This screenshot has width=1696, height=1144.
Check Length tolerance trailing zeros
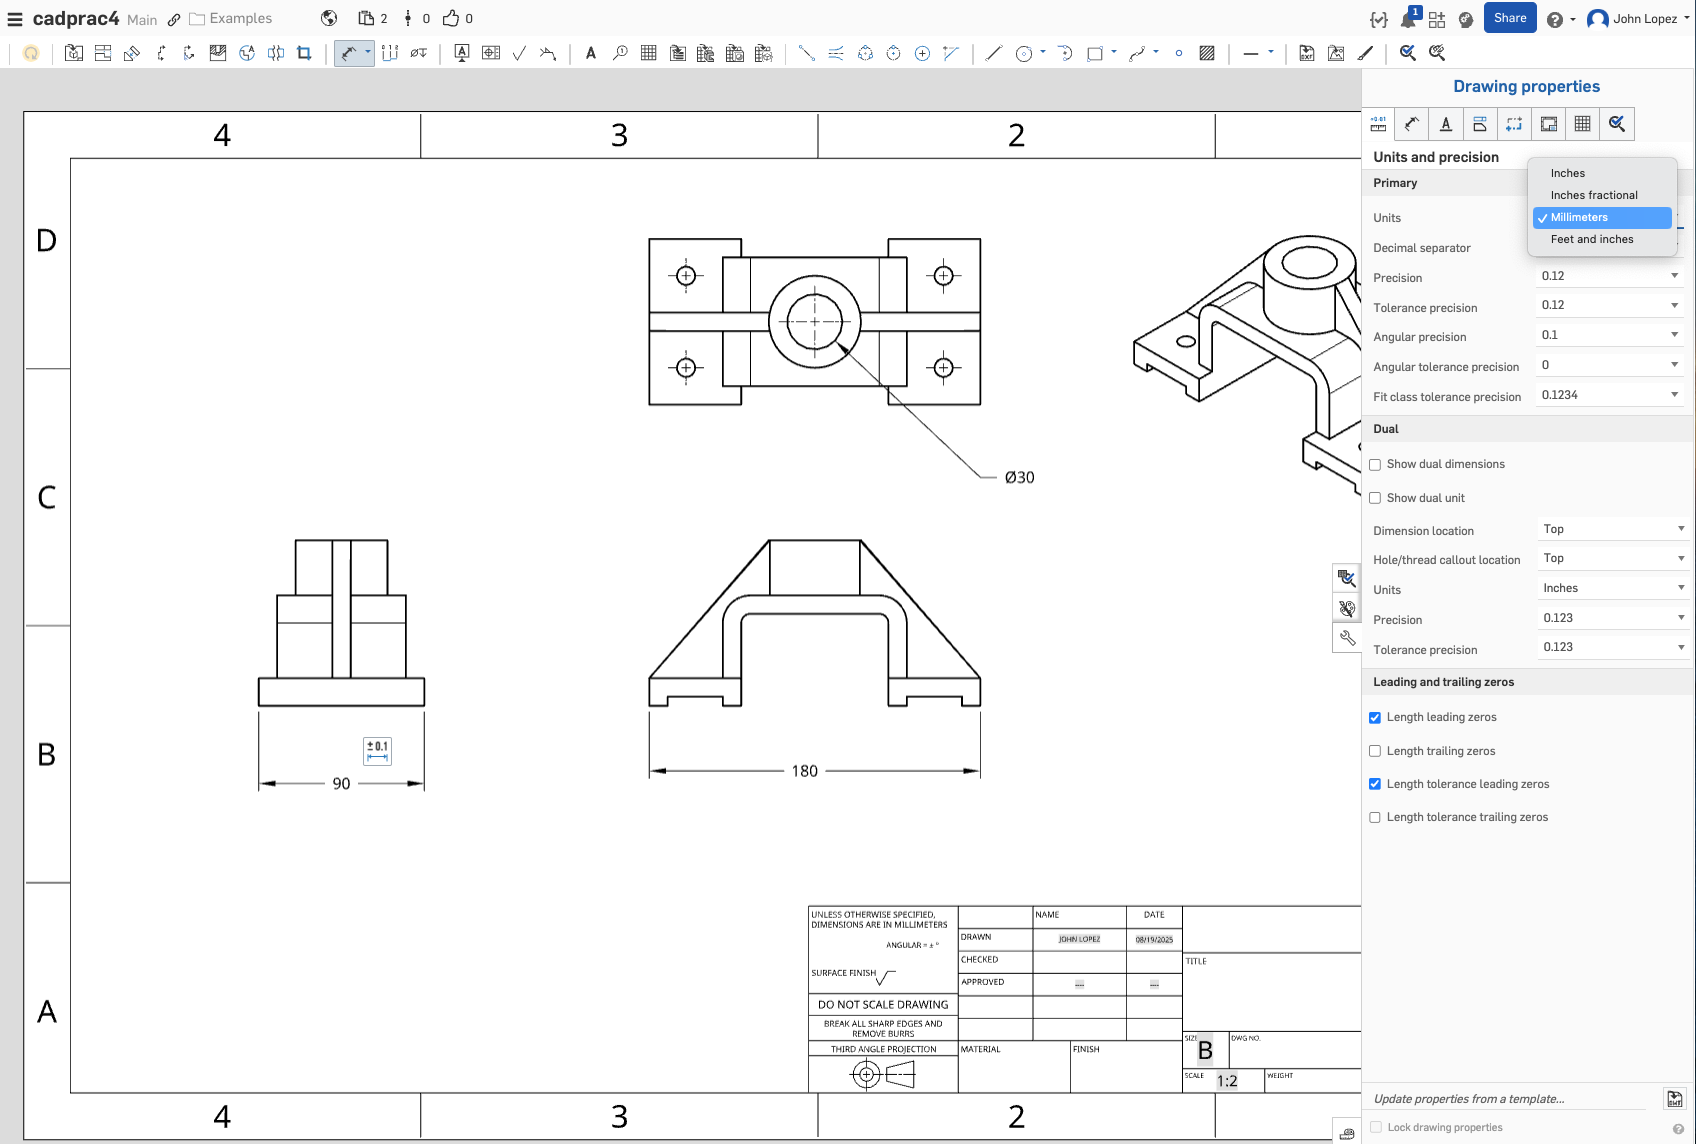tap(1375, 818)
